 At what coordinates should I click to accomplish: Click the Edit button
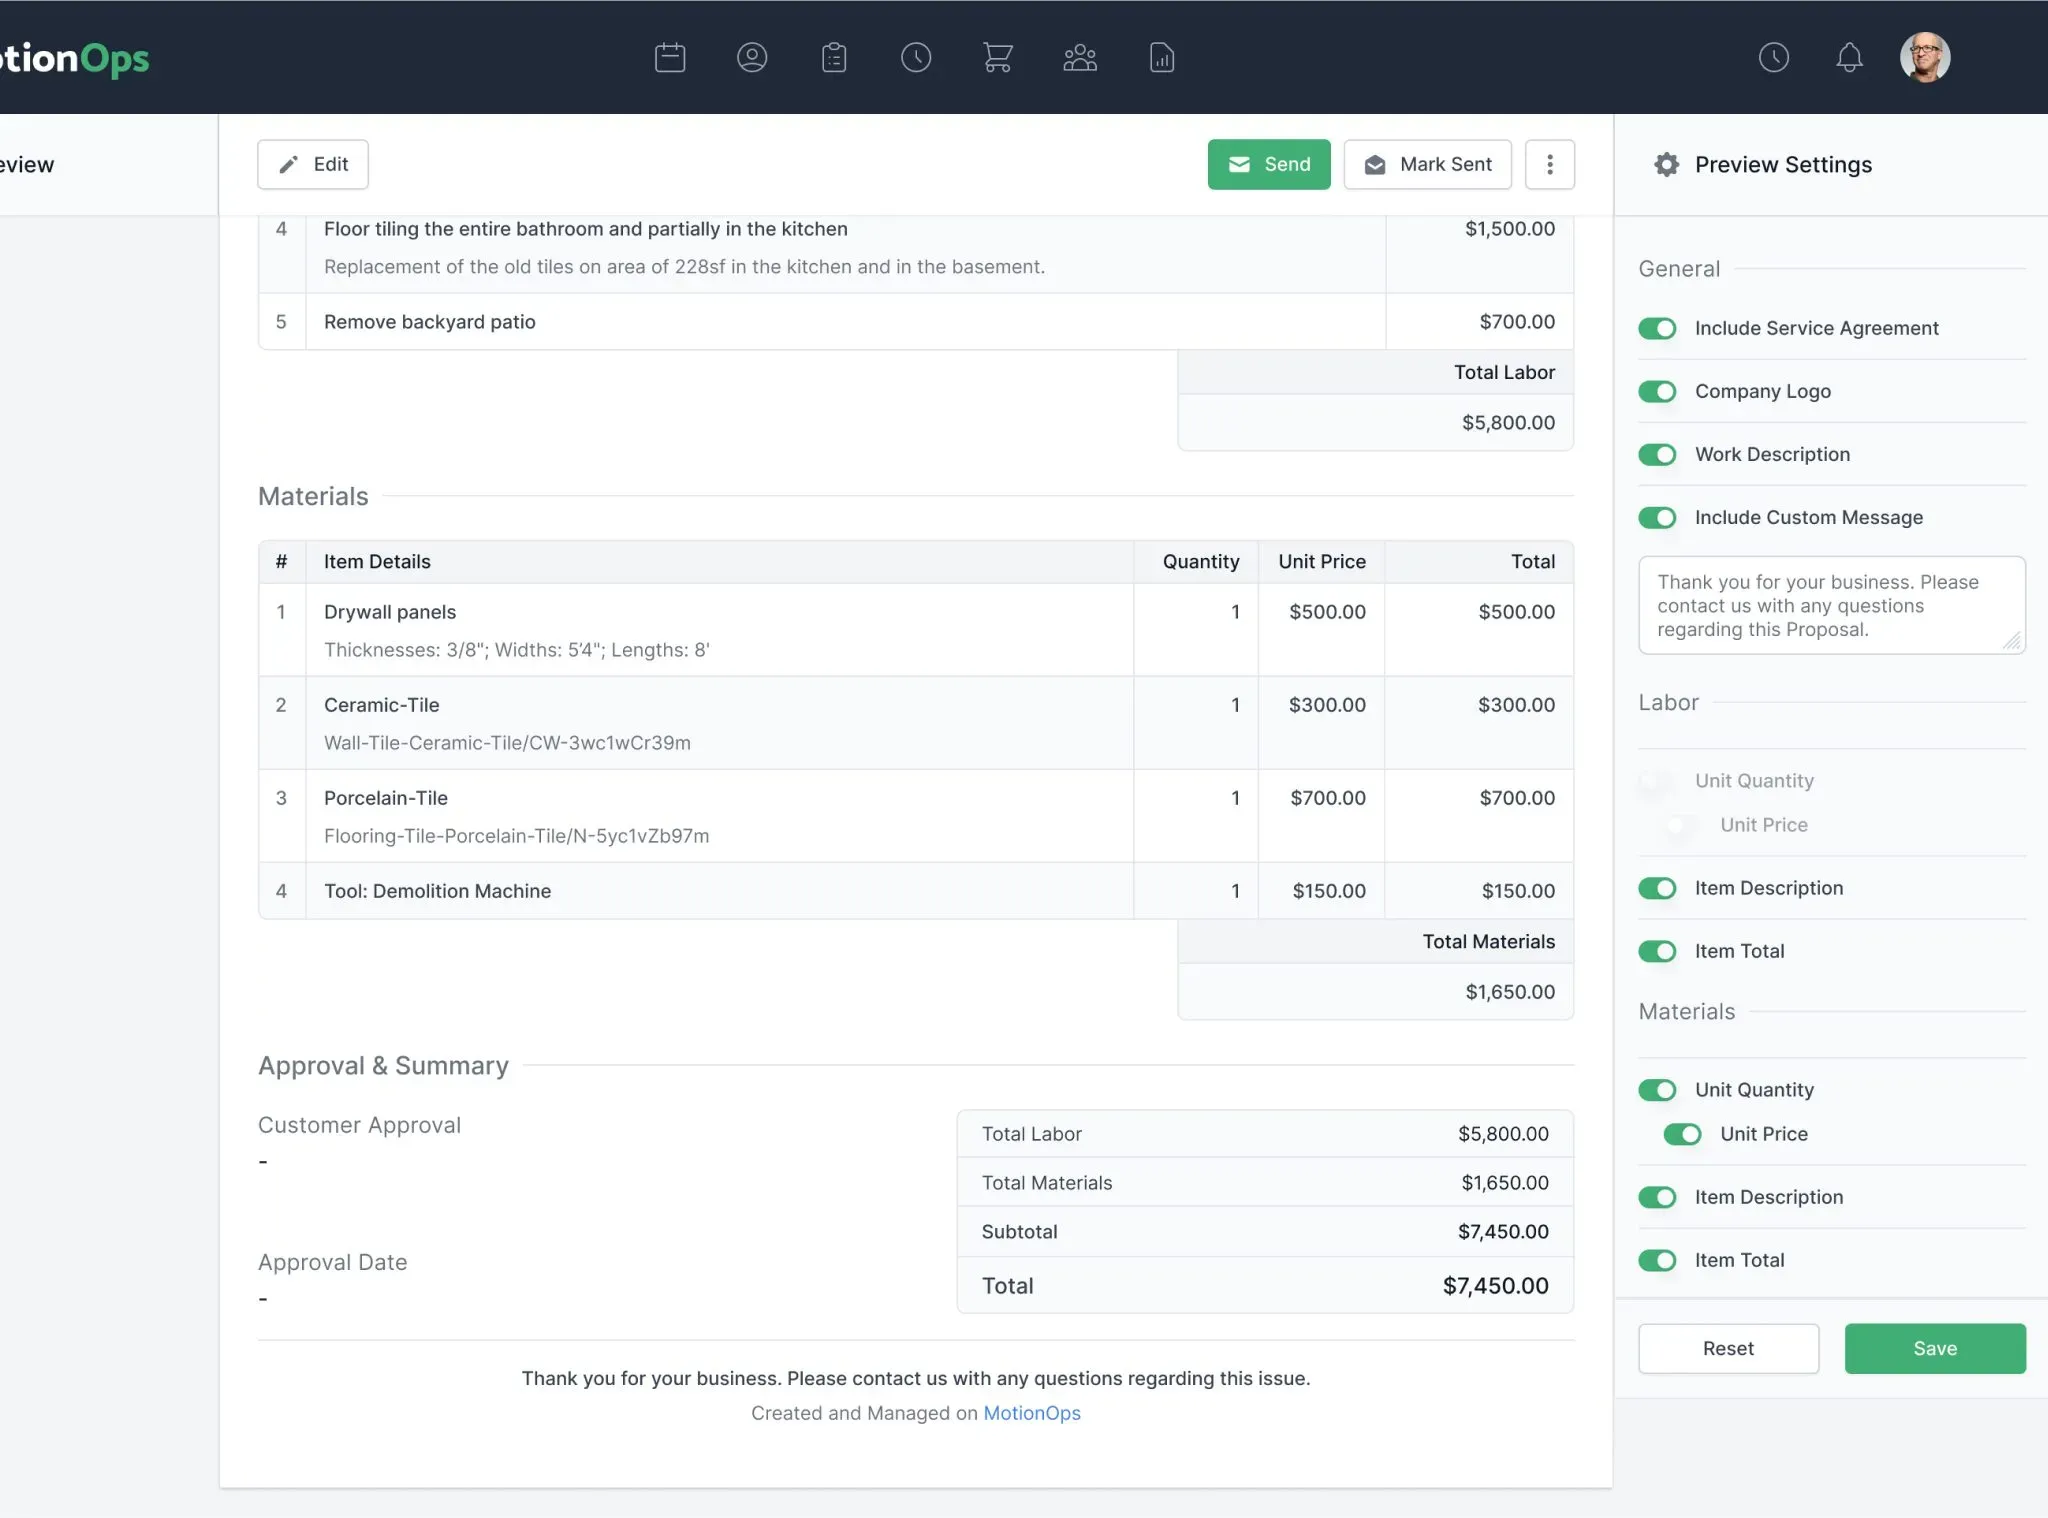coord(313,164)
